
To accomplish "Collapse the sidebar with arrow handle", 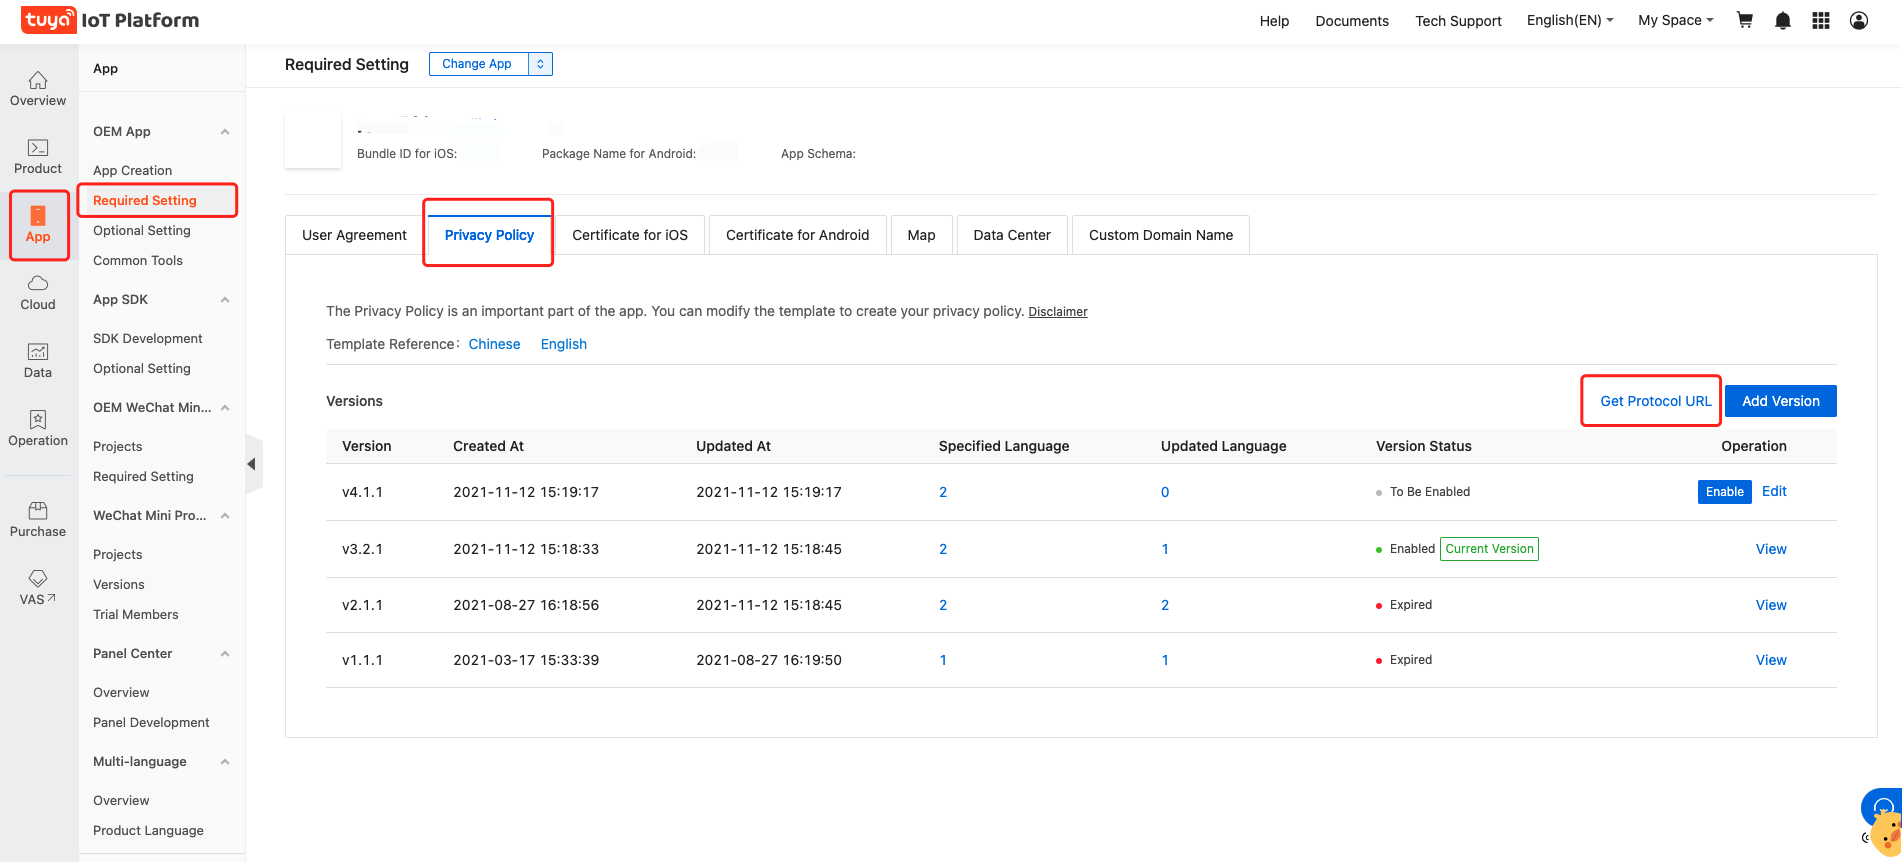I will [x=252, y=464].
